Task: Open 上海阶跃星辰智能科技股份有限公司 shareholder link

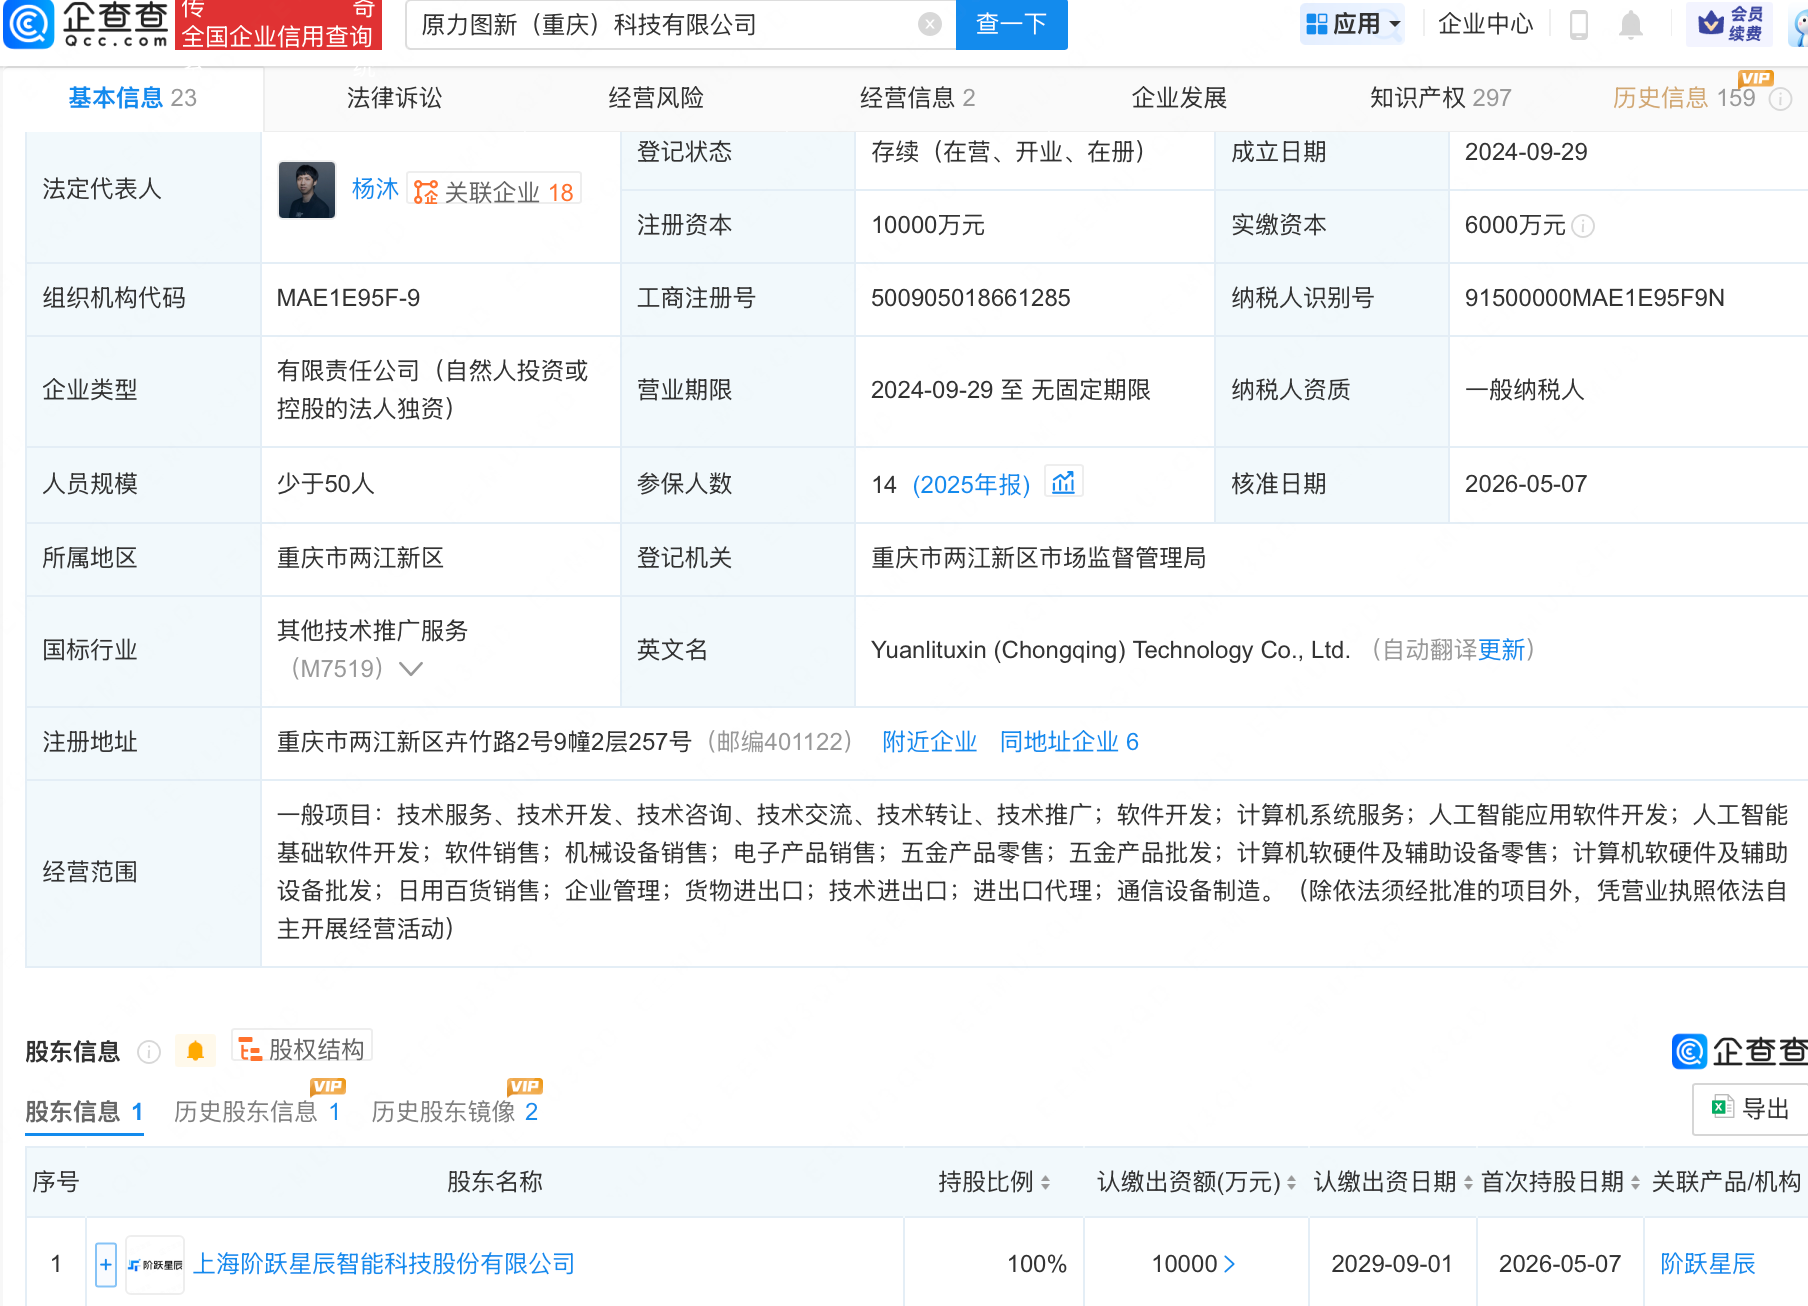Action: tap(384, 1264)
